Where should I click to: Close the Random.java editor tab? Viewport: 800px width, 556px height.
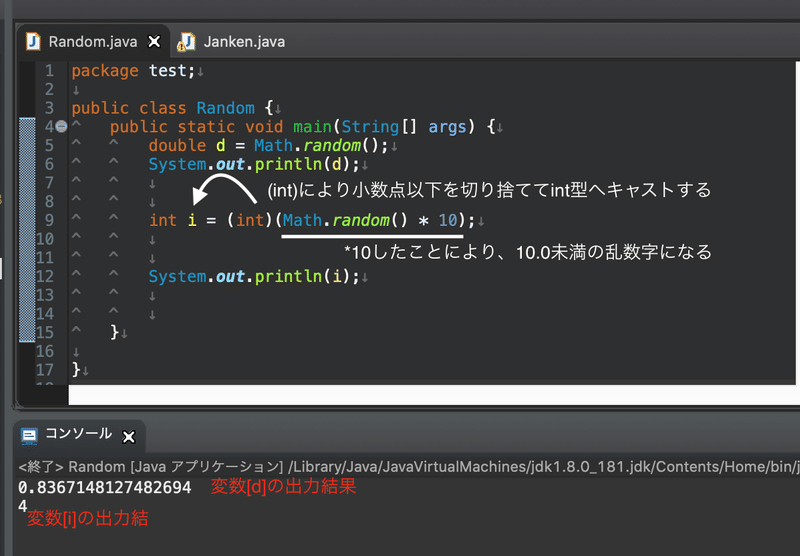pos(154,41)
